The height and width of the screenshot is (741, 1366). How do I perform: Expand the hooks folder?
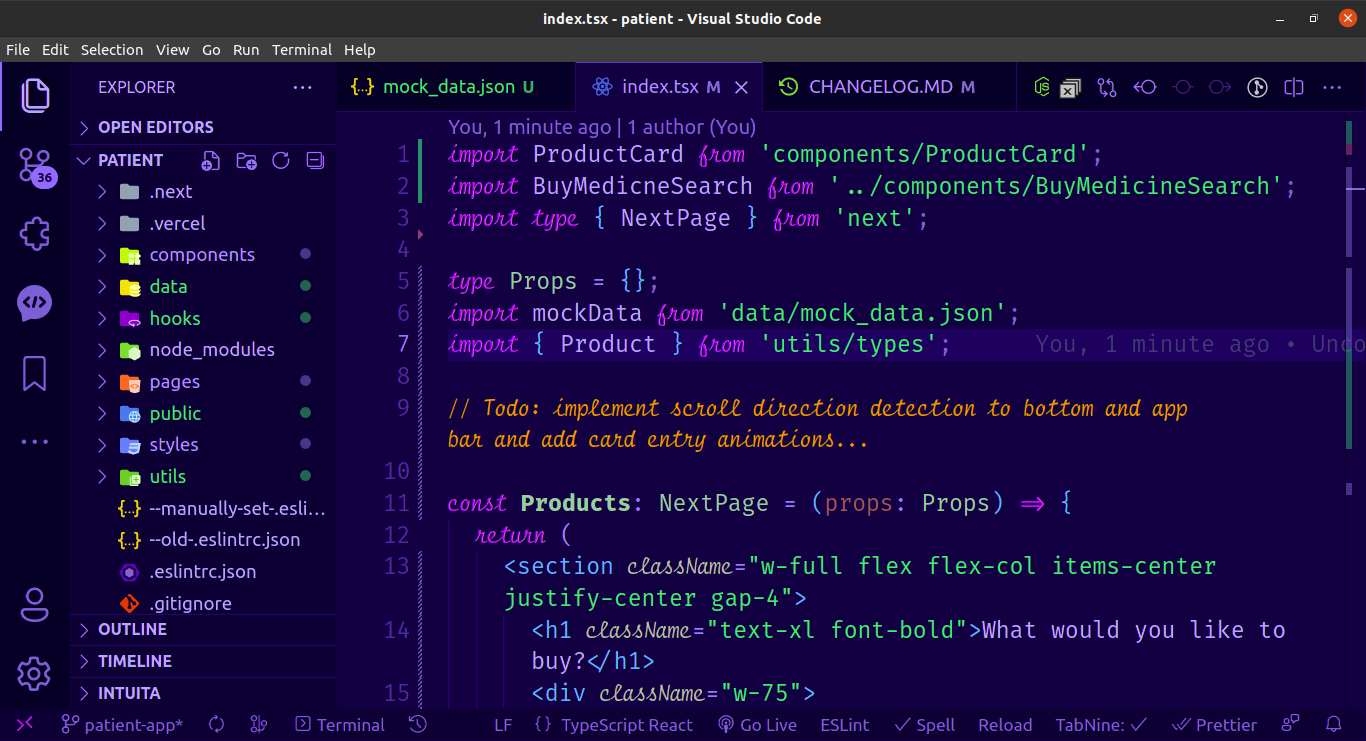(203, 319)
